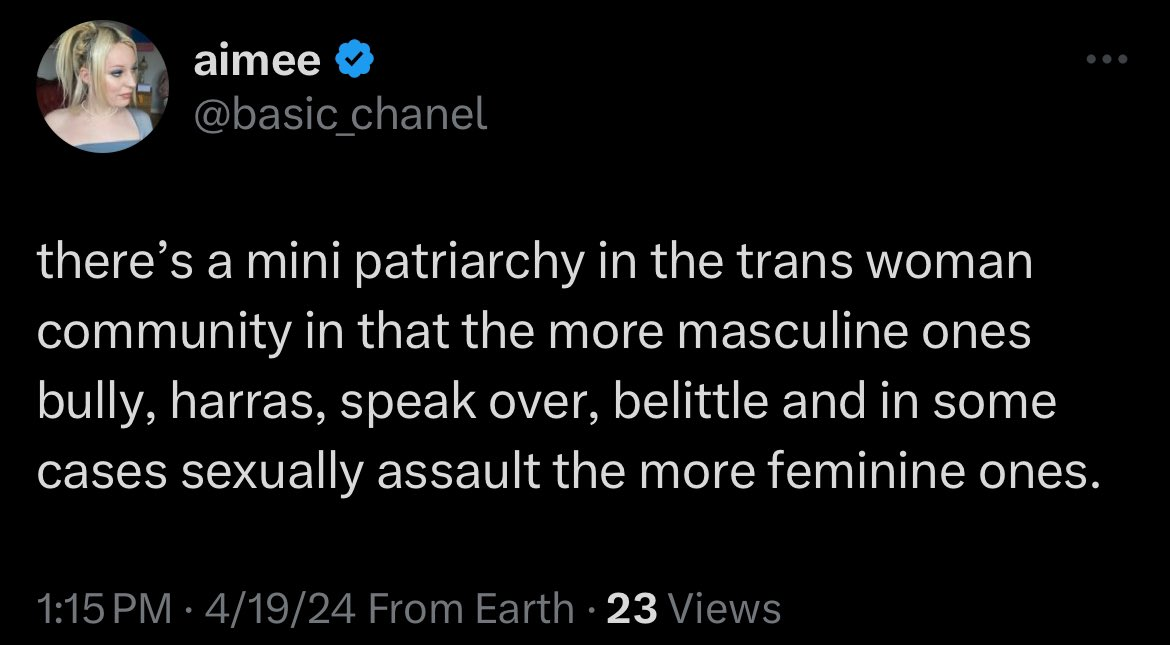Viewport: 1170px width, 645px height.
Task: Click the display name "aimee"
Action: (x=259, y=63)
